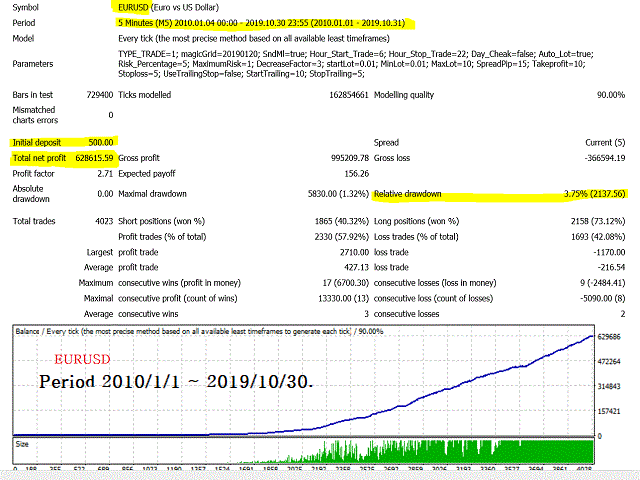Screen dimensions: 640x480
Task: Click the 'Spread' label
Action: click(x=386, y=142)
